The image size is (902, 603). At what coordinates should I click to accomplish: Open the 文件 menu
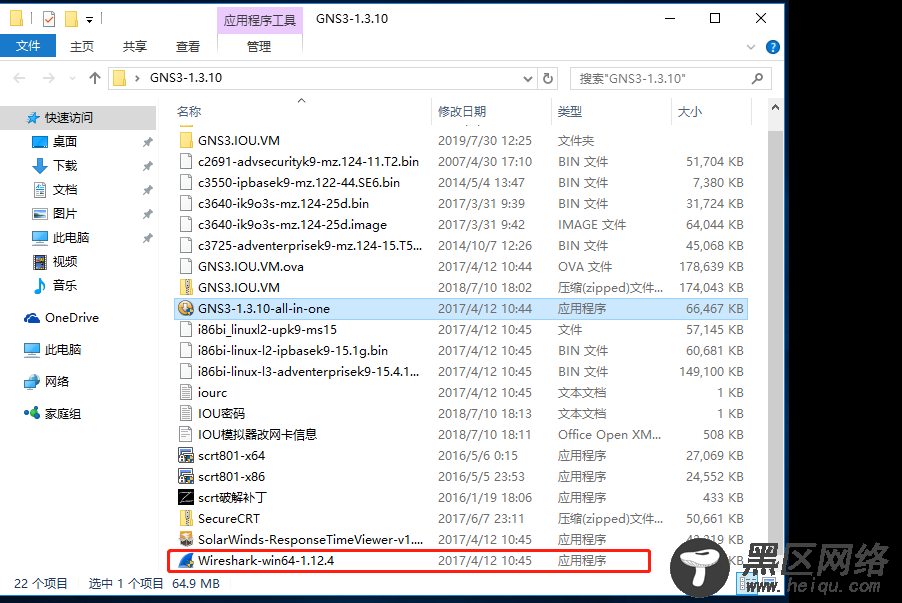[28, 46]
